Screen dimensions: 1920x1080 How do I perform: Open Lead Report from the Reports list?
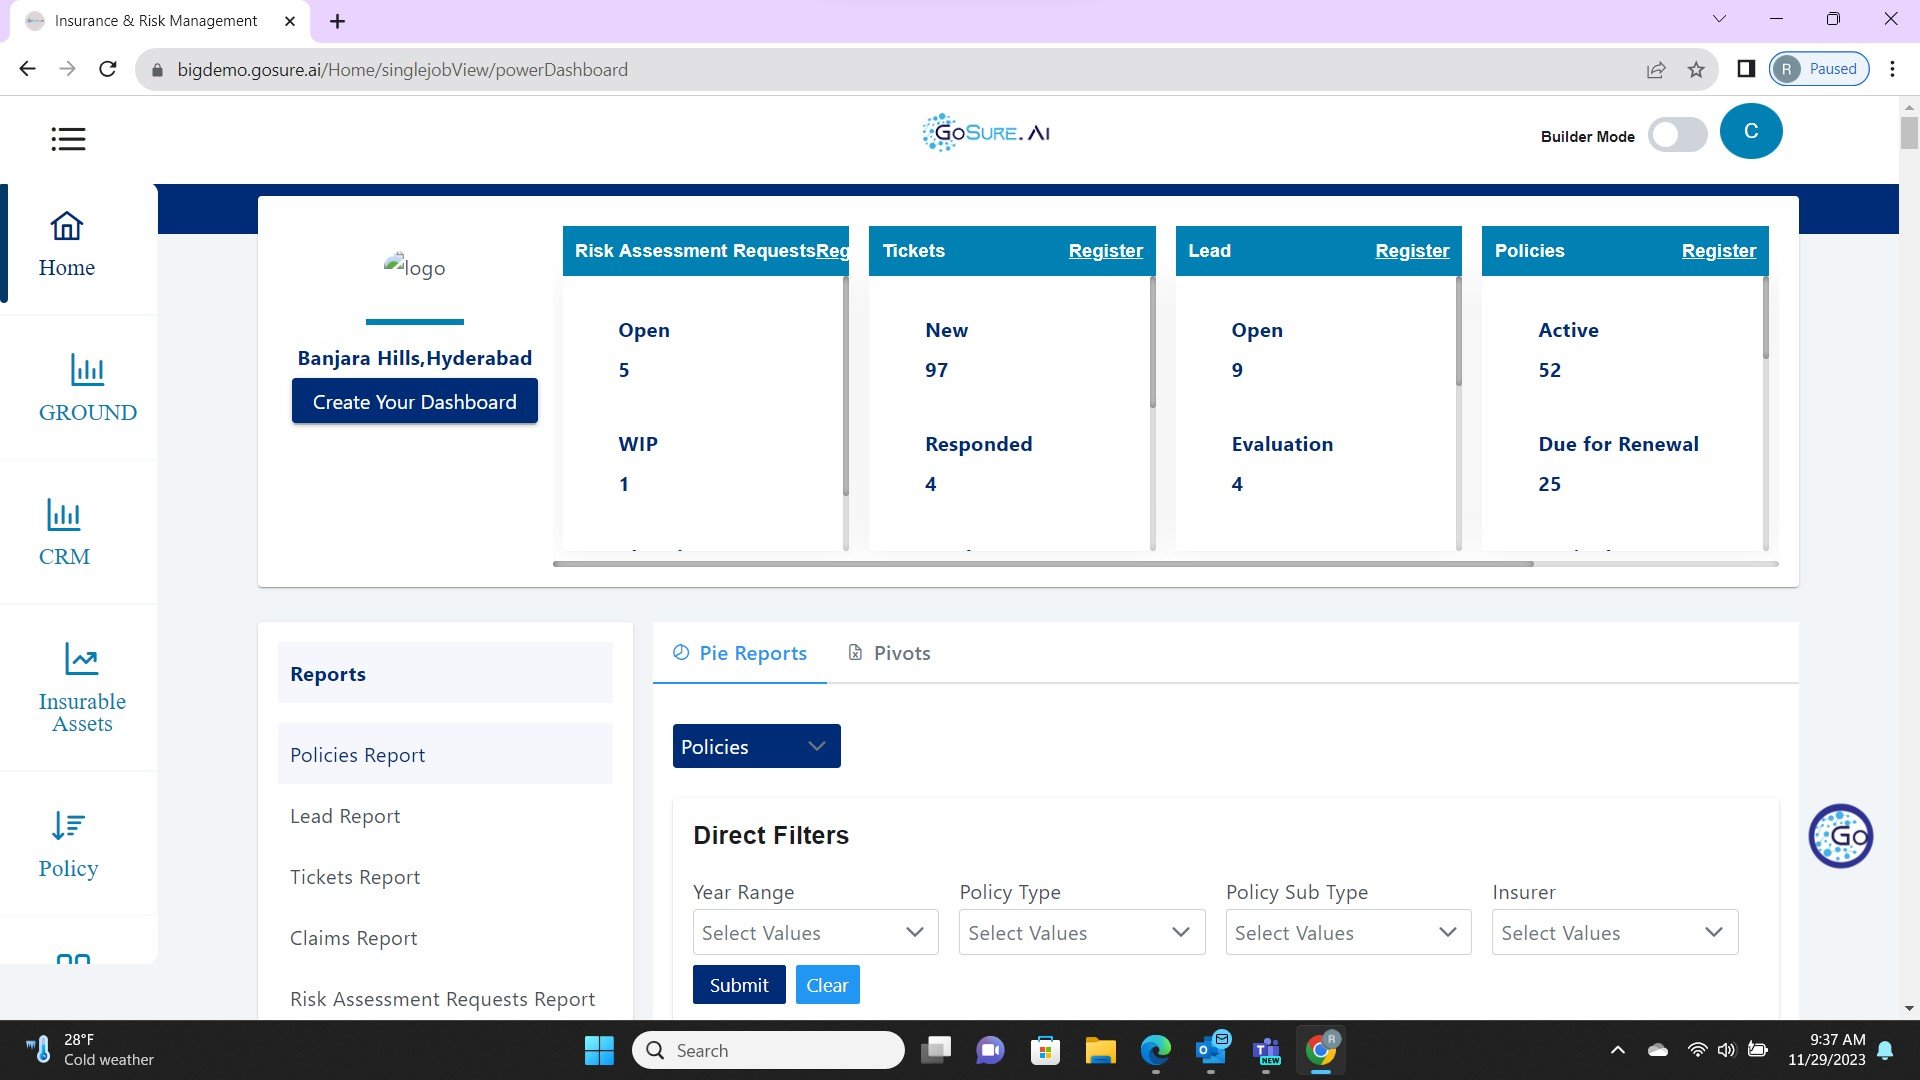click(x=344, y=816)
